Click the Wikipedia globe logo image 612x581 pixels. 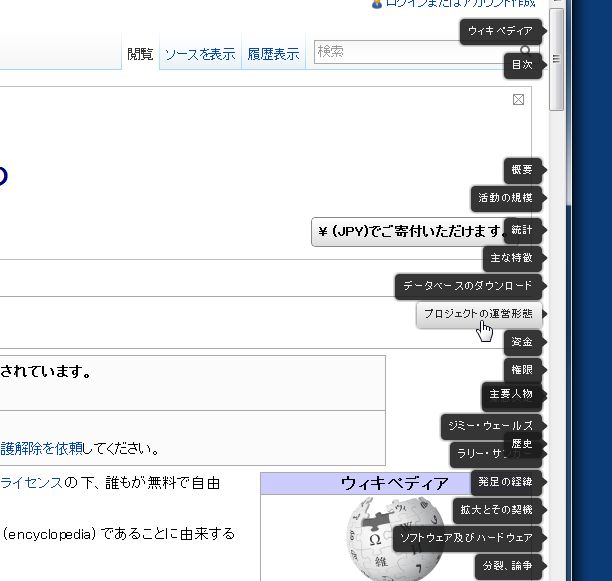tap(394, 539)
